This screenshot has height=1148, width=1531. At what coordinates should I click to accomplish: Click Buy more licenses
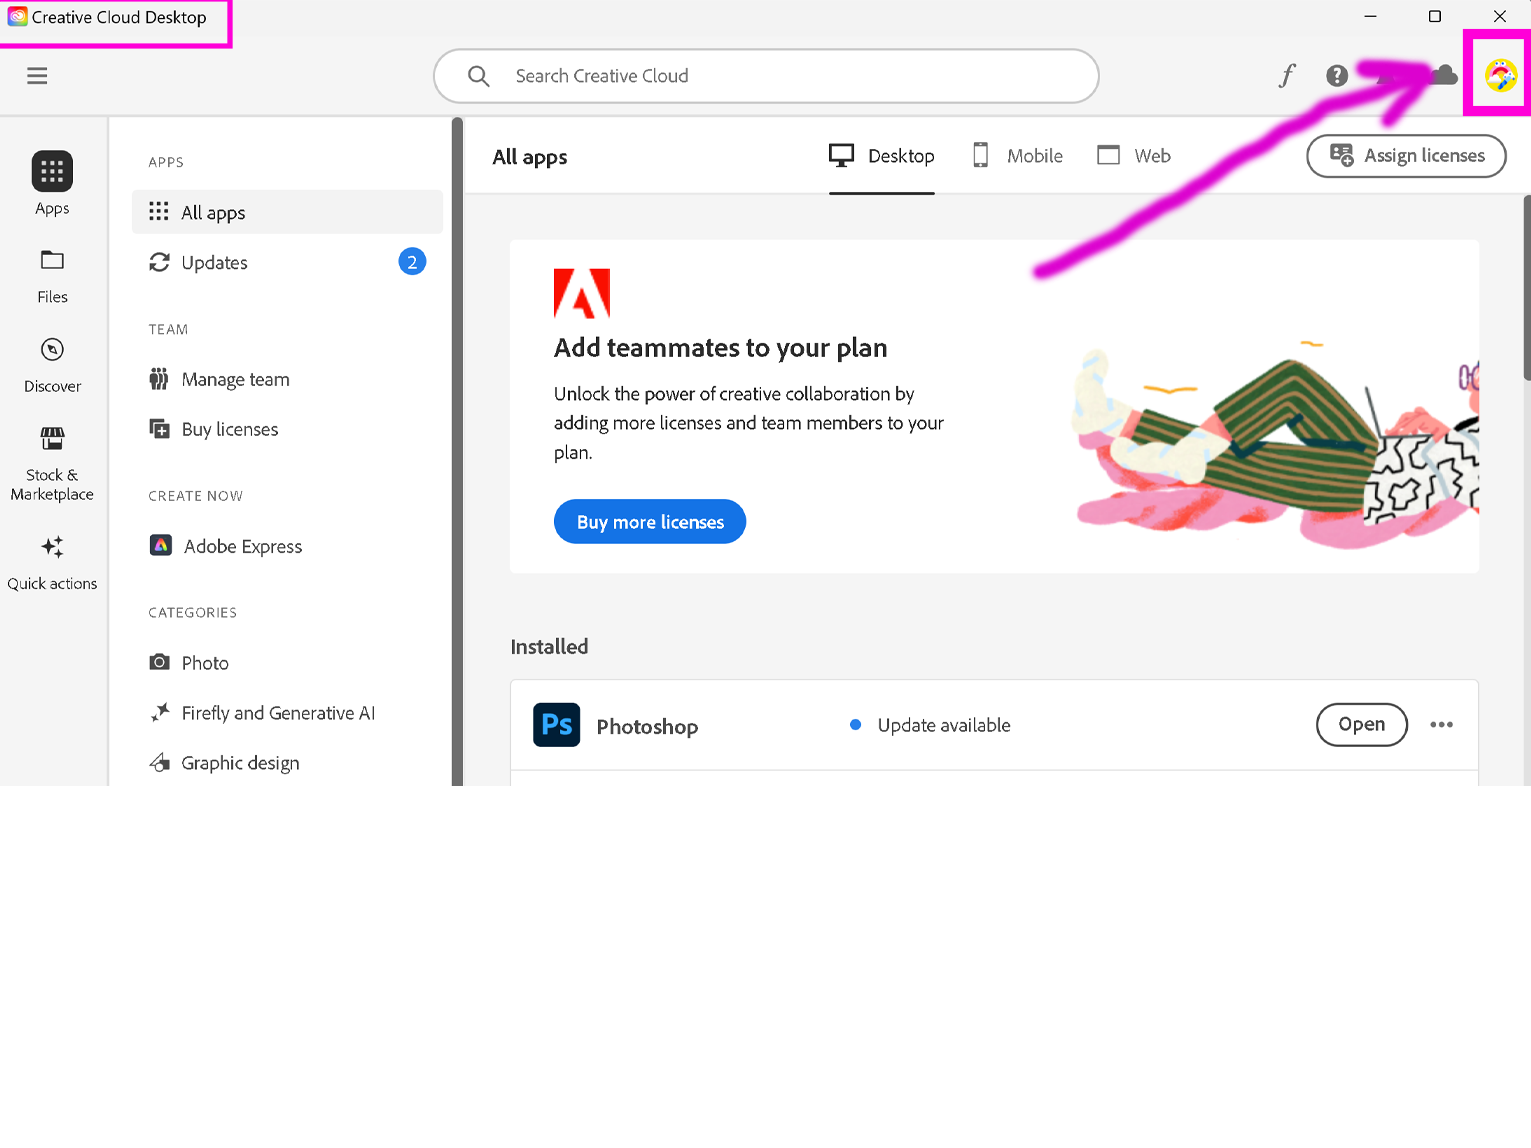[649, 521]
